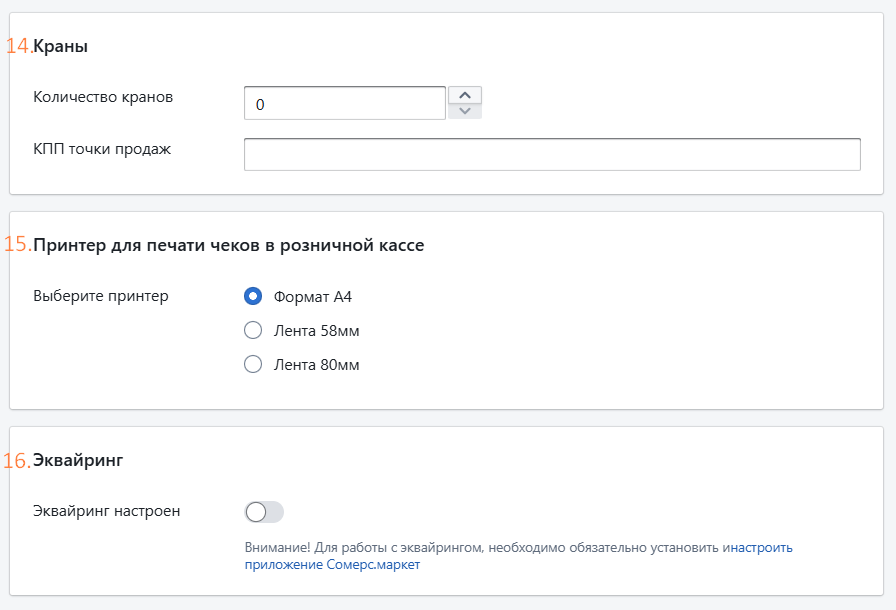Click the КПП точки продаж label text
The width and height of the screenshot is (896, 610).
pos(102,149)
